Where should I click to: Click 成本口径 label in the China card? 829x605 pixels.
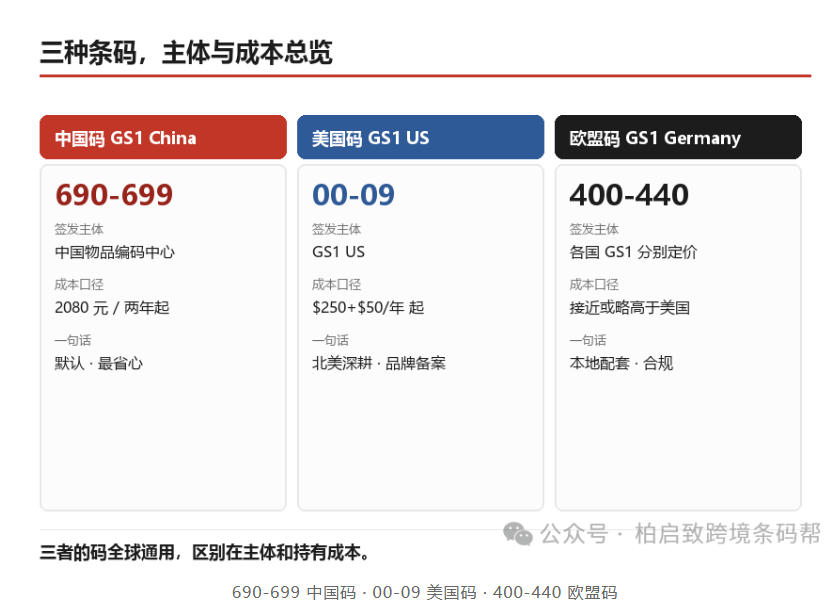click(x=79, y=285)
